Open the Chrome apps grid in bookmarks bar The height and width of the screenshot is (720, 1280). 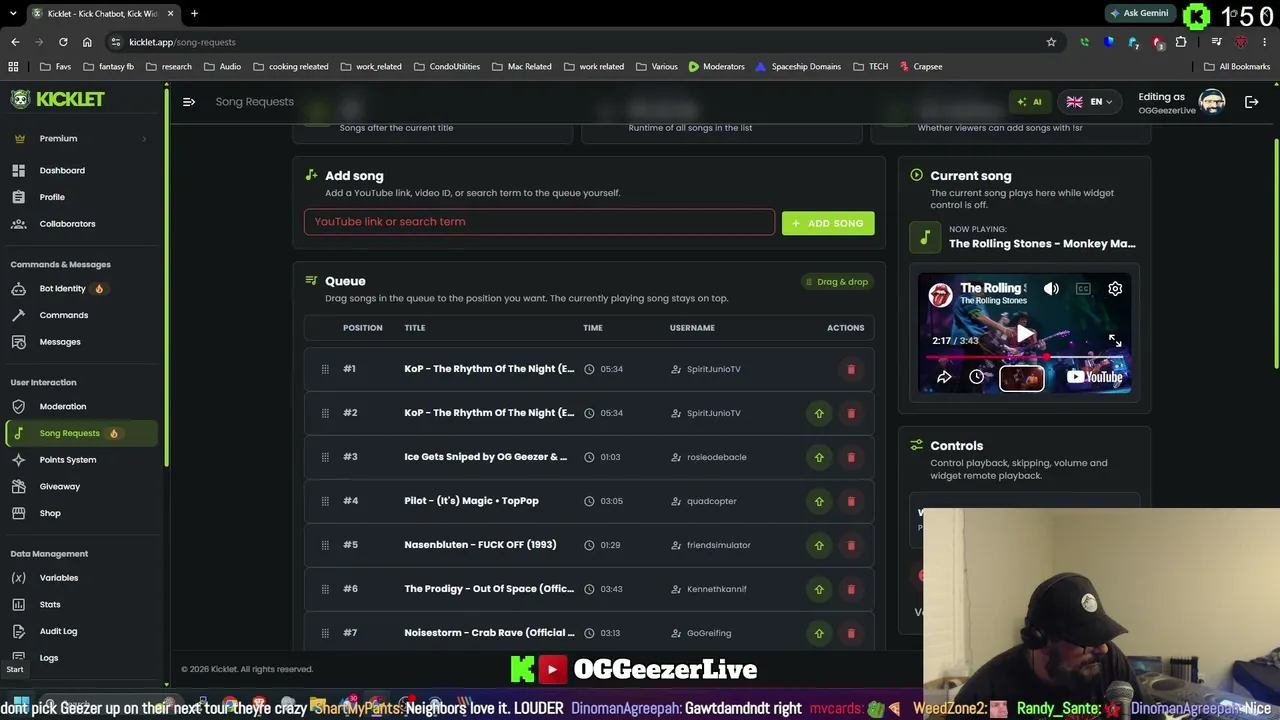pyautogui.click(x=13, y=67)
